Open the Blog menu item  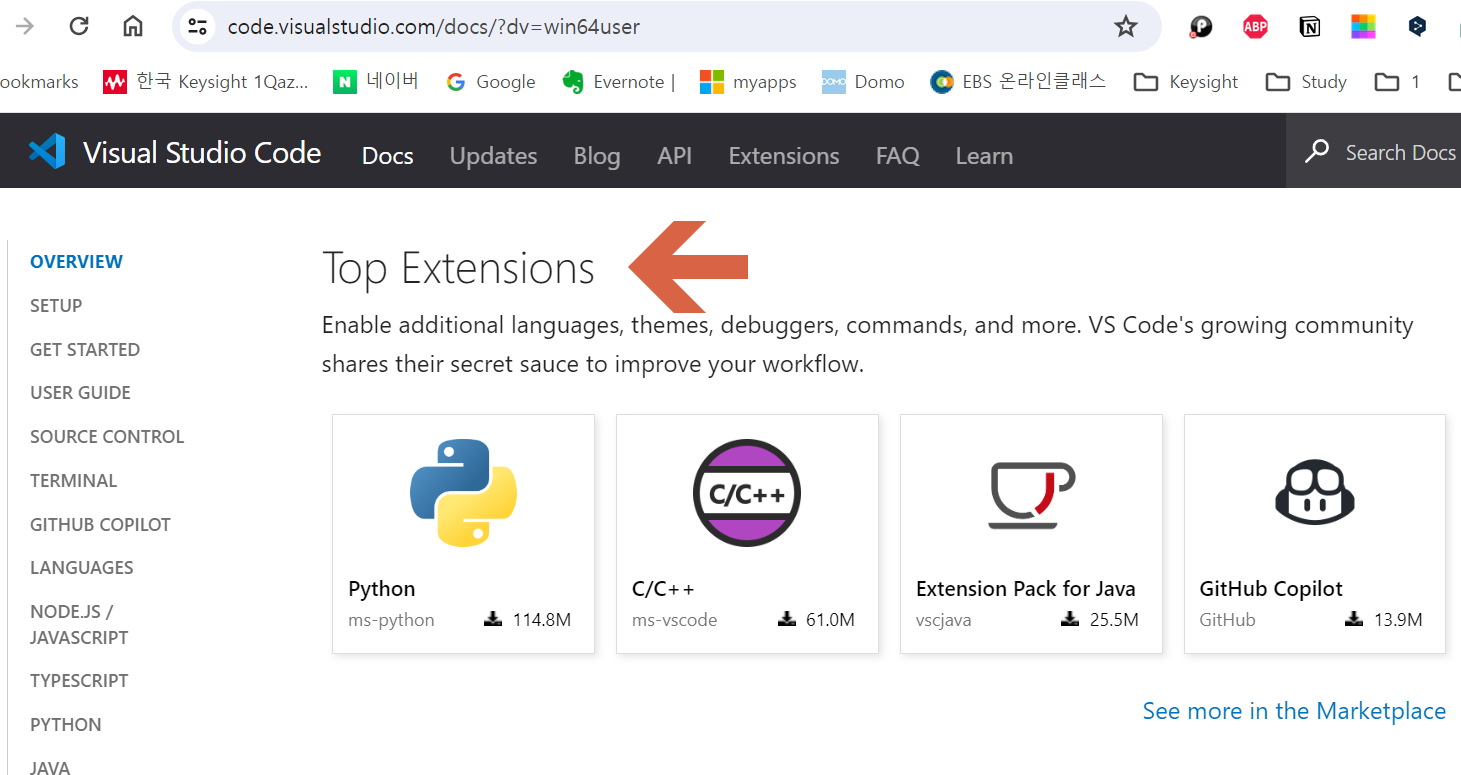click(x=597, y=156)
